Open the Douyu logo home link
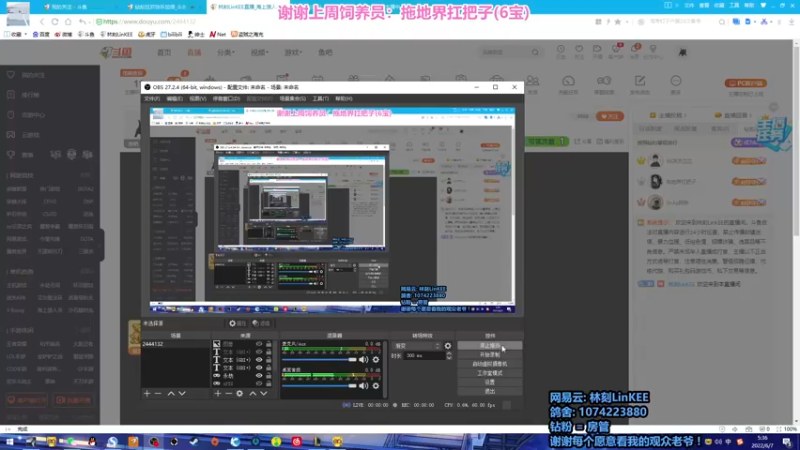The height and width of the screenshot is (450, 800). point(117,52)
